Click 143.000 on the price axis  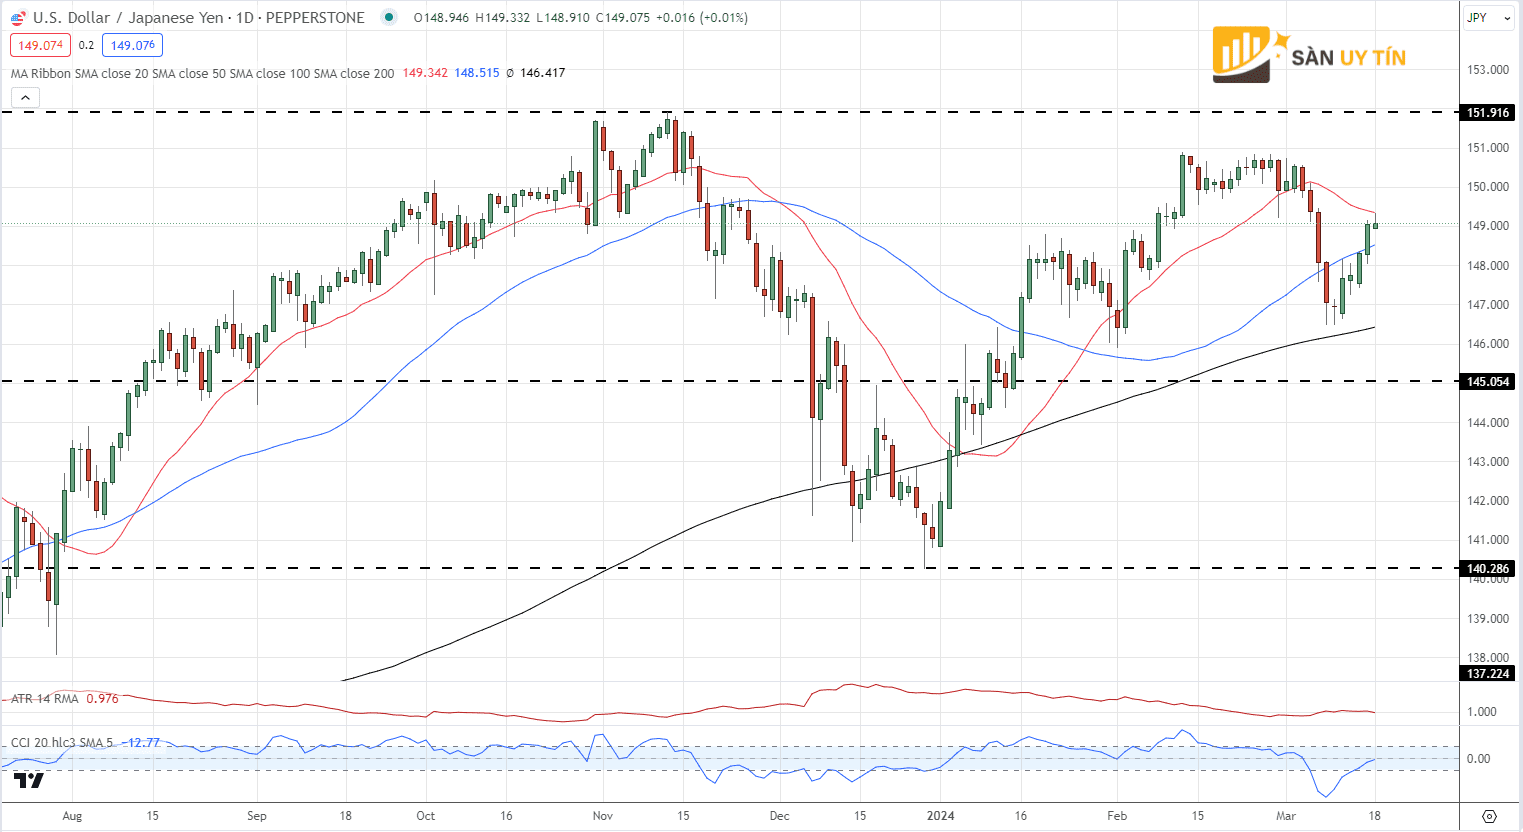1488,462
